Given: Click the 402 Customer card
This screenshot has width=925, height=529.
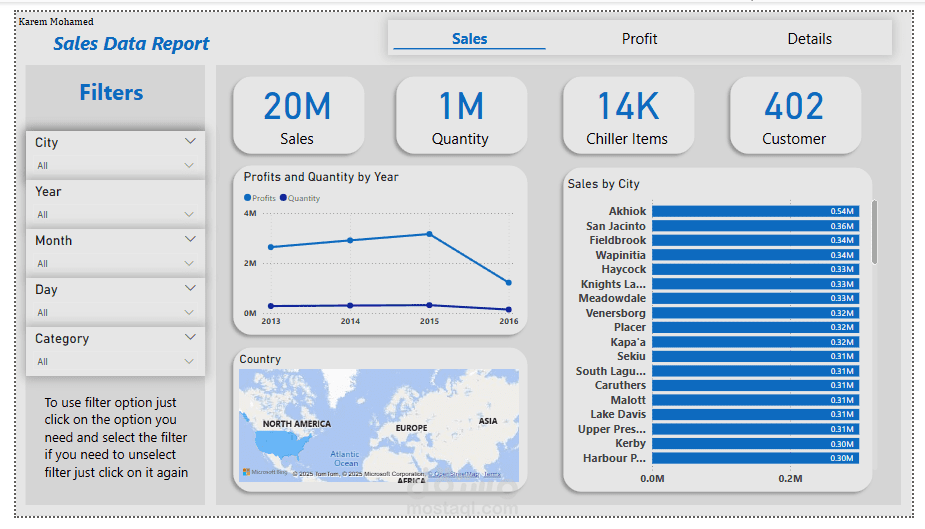Looking at the screenshot, I should coord(795,116).
